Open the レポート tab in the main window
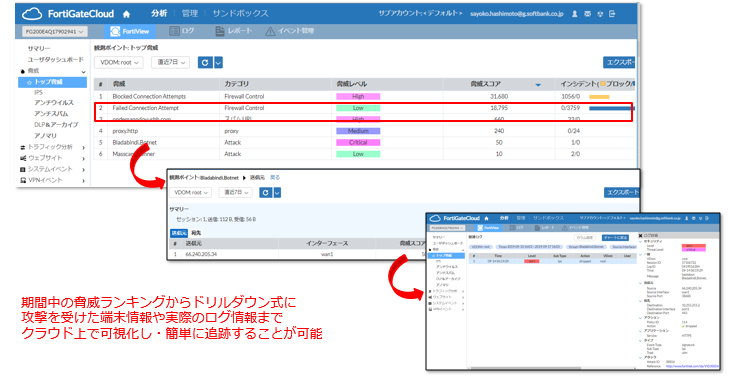732x377 pixels. point(233,31)
